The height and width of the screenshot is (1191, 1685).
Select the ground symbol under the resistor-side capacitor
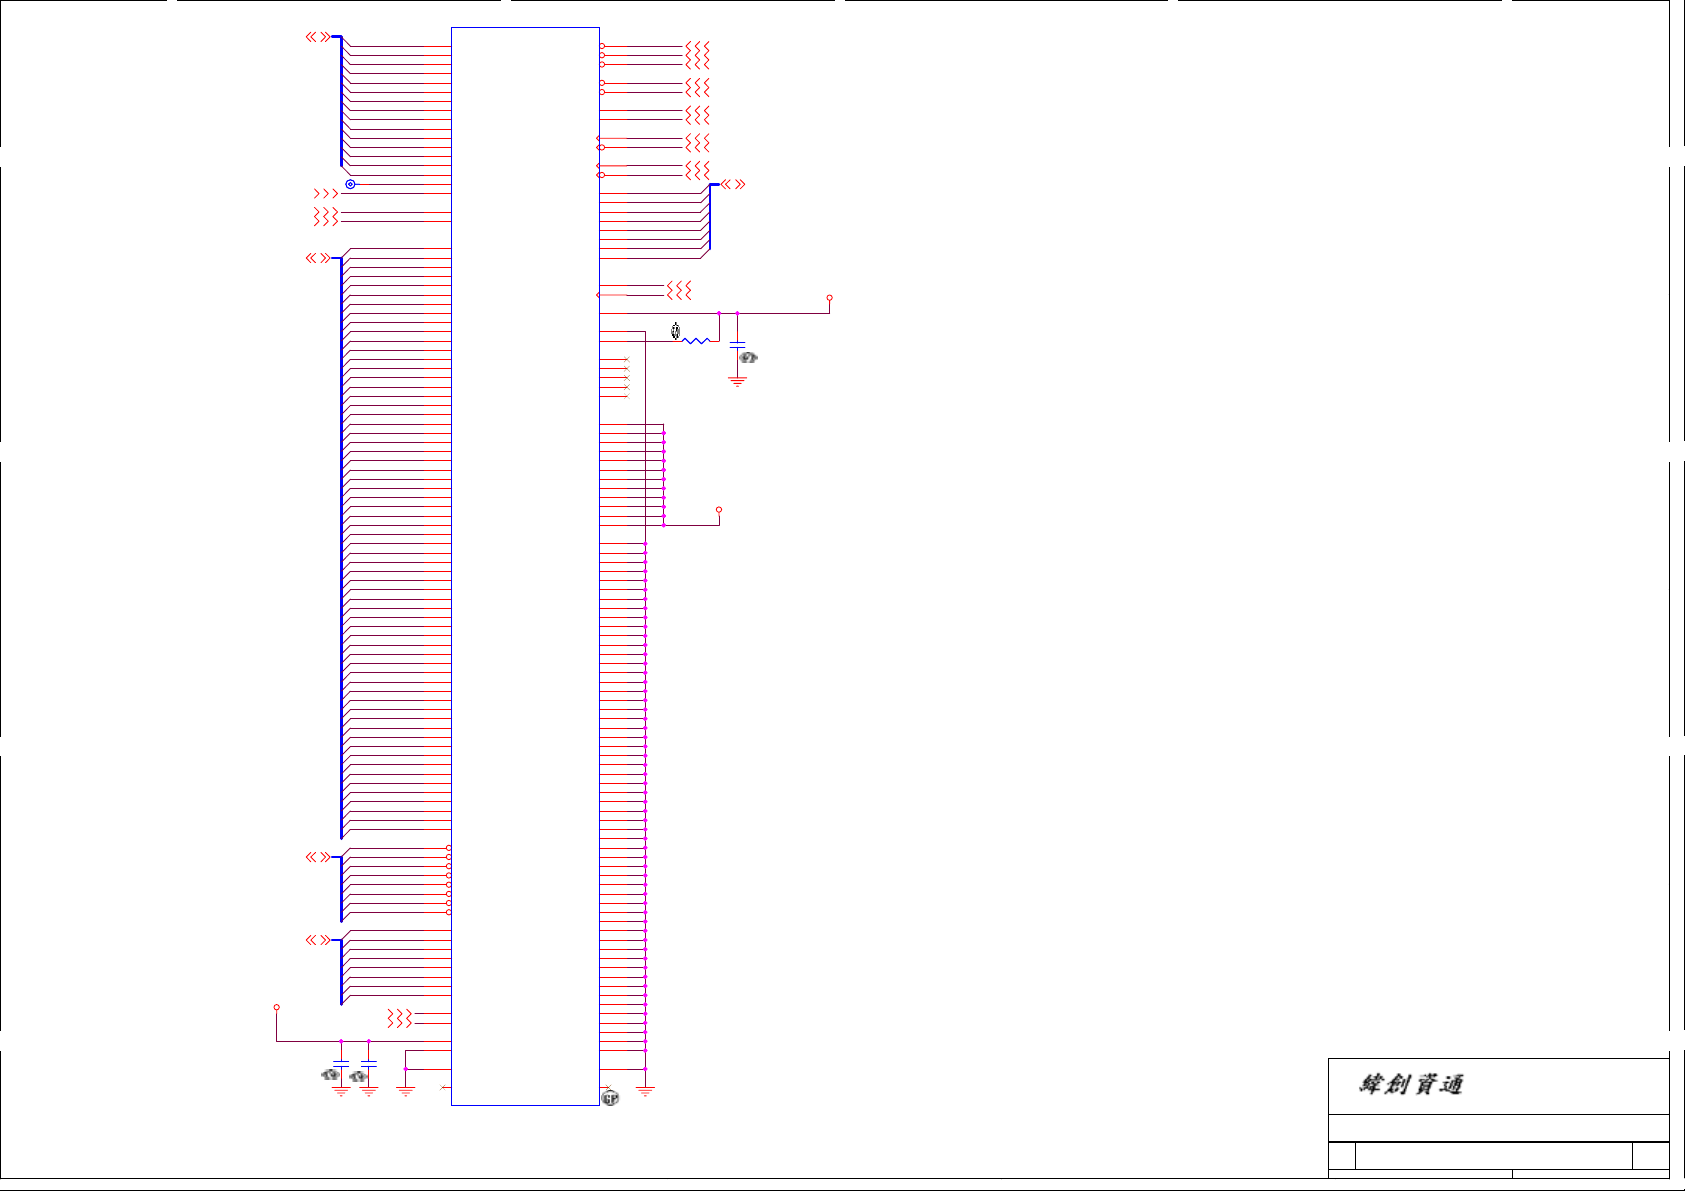tap(737, 382)
